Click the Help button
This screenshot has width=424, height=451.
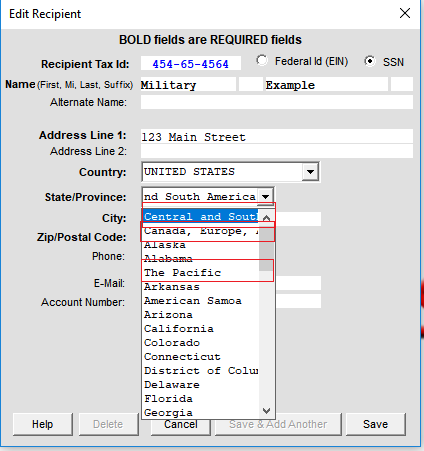point(43,424)
